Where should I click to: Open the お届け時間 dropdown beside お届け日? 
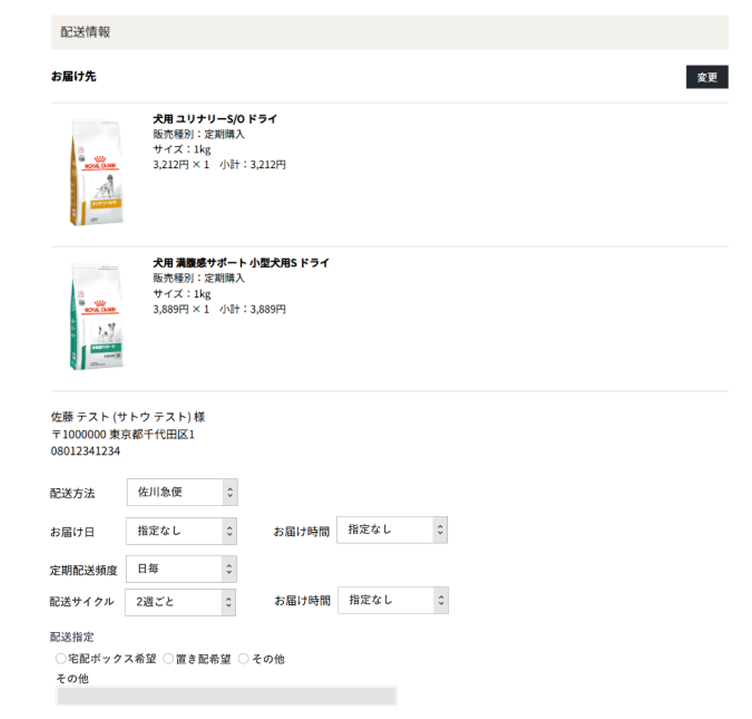[x=392, y=530]
